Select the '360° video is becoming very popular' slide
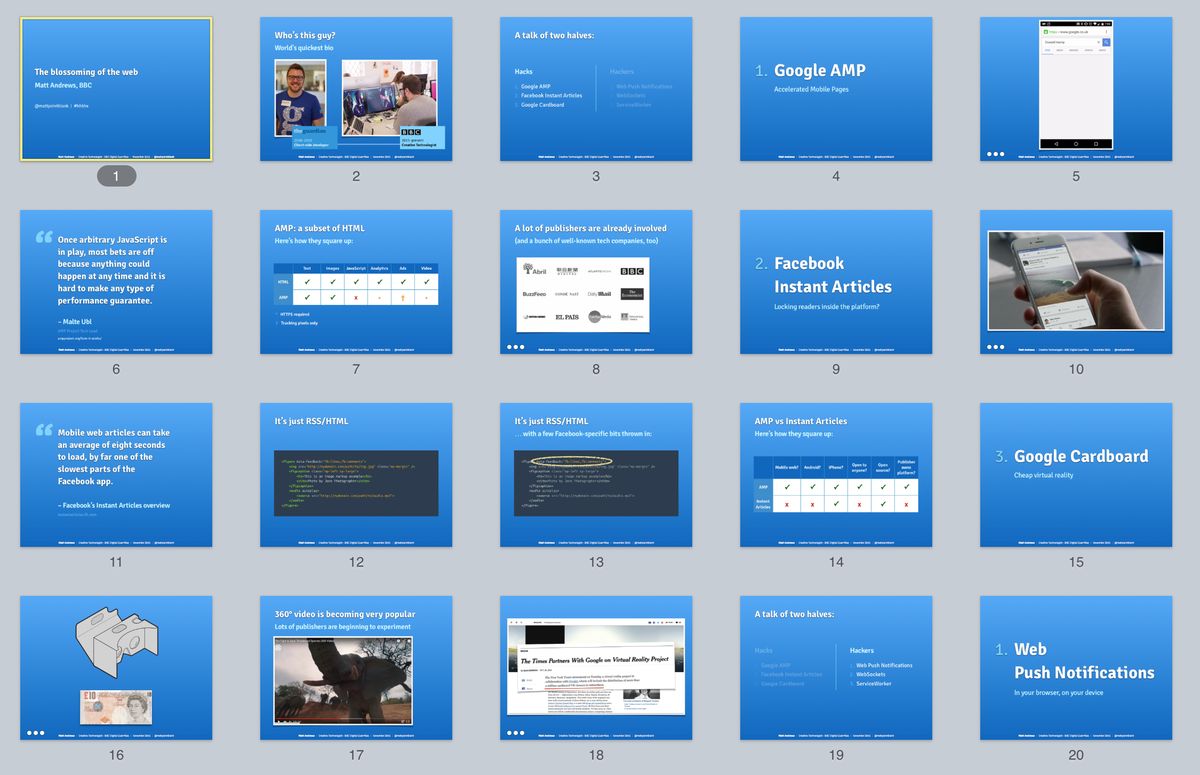 click(x=356, y=667)
